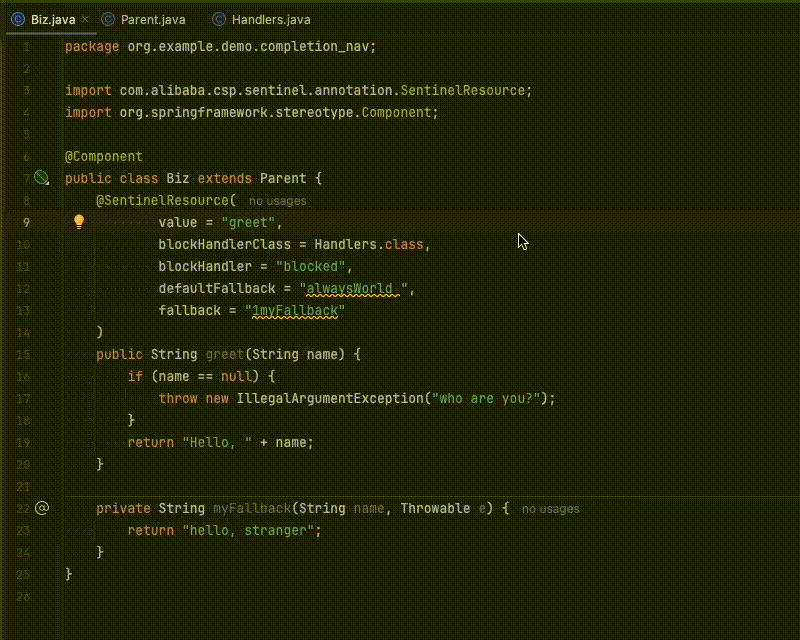Click the "who are you?" string

point(486,398)
